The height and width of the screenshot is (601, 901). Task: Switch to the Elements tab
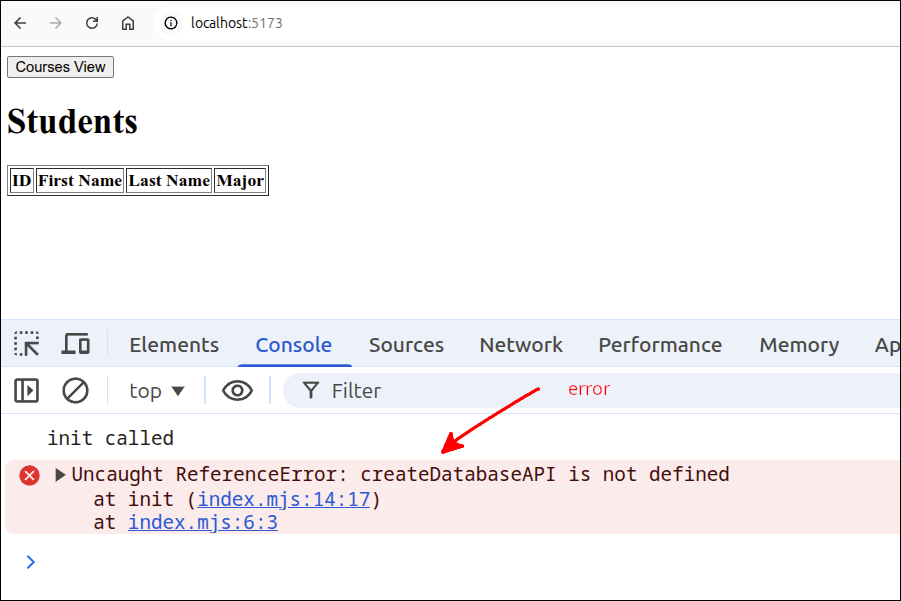tap(174, 345)
